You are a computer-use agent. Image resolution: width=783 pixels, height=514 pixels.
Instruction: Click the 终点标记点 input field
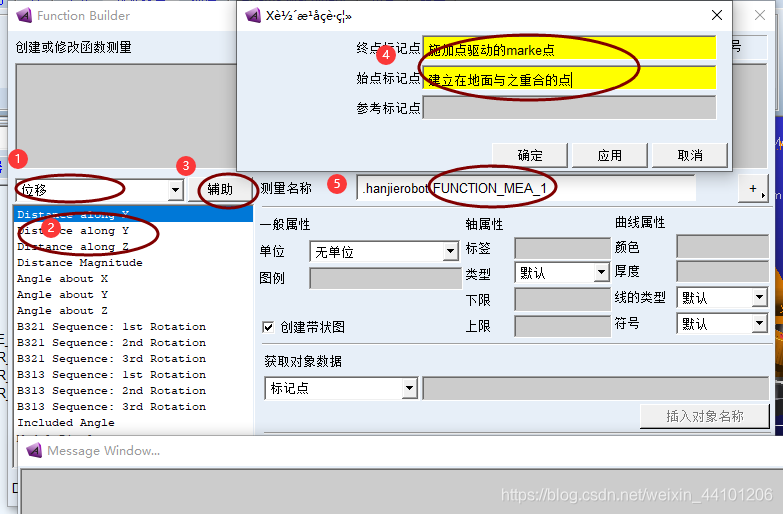pos(569,48)
